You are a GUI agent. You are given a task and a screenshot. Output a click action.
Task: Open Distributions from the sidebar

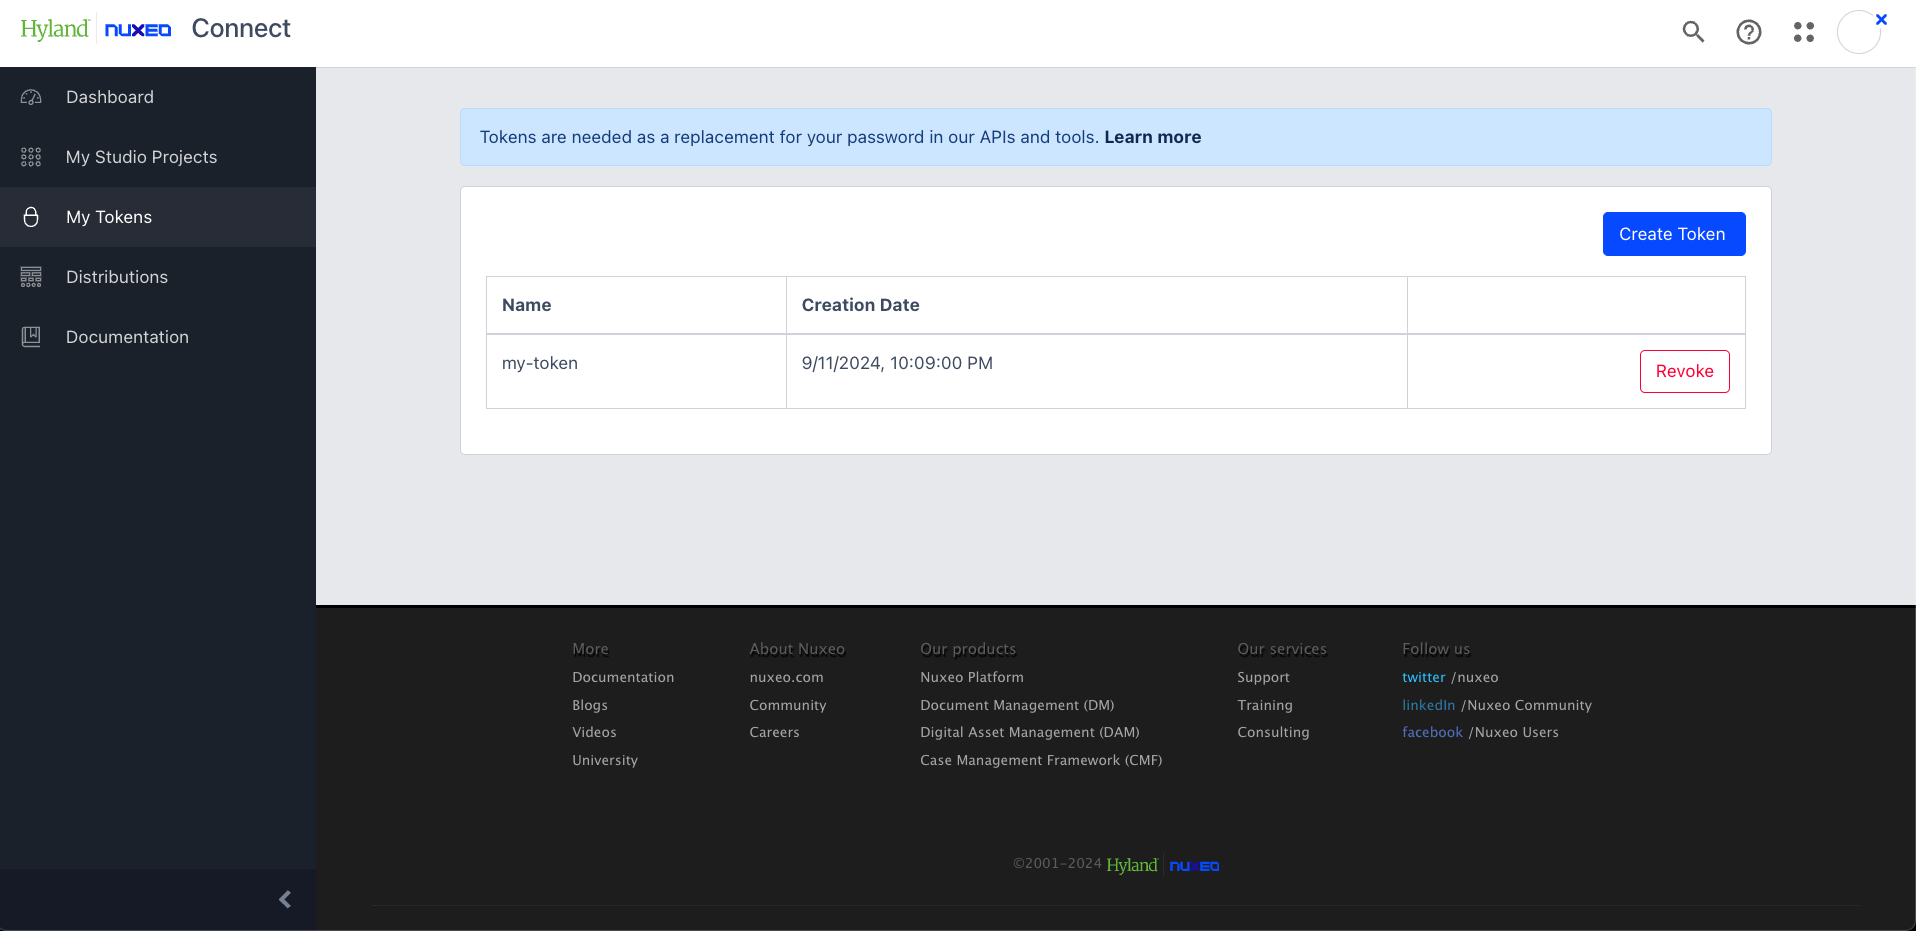[x=158, y=277]
